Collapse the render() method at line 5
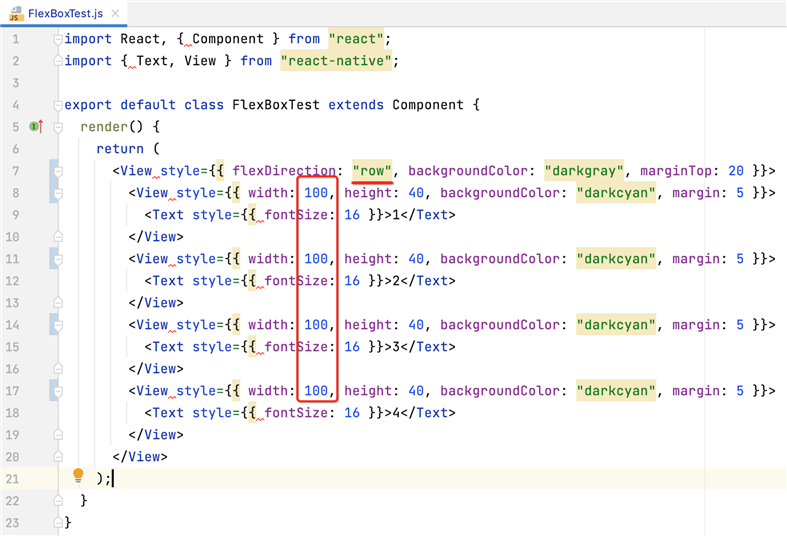 click(x=58, y=127)
